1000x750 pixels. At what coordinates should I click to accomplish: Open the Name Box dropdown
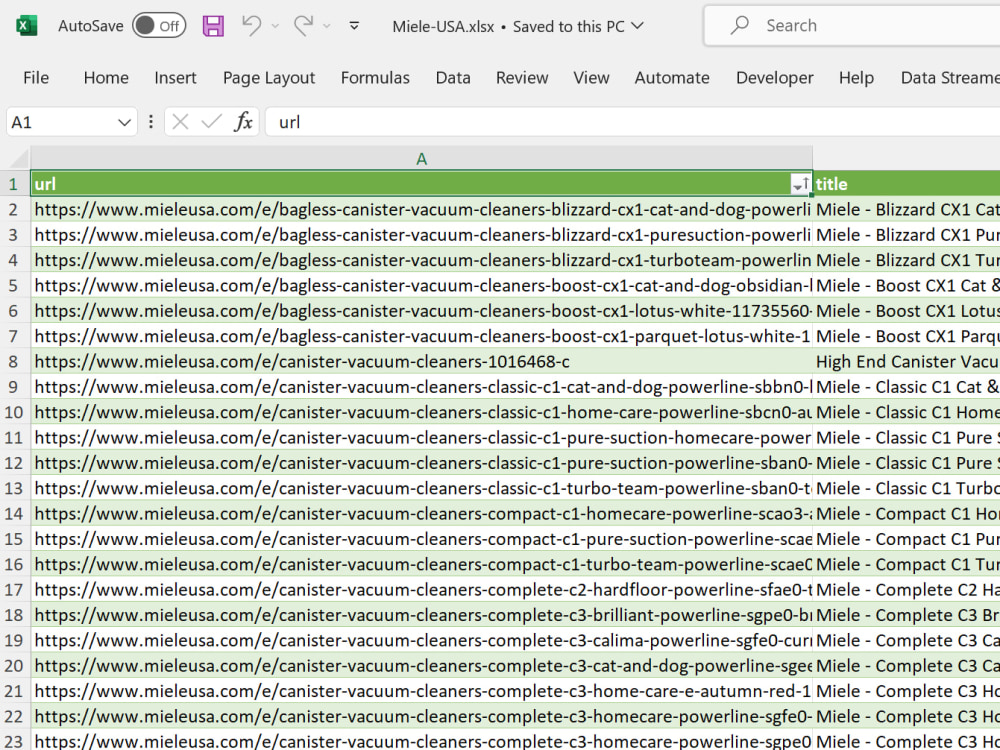(124, 121)
